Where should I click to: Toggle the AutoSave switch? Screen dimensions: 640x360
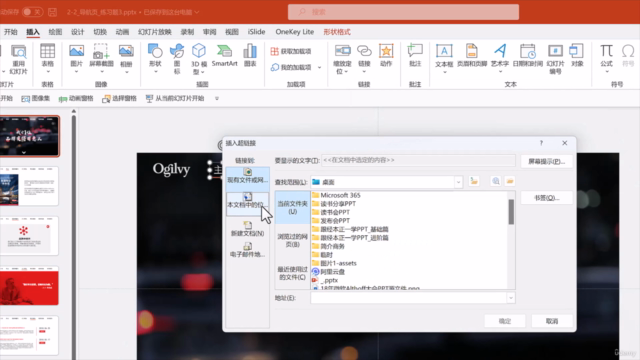tap(32, 12)
